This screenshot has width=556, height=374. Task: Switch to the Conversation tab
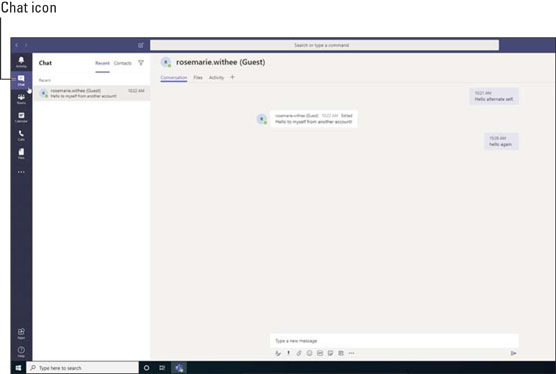tap(174, 77)
